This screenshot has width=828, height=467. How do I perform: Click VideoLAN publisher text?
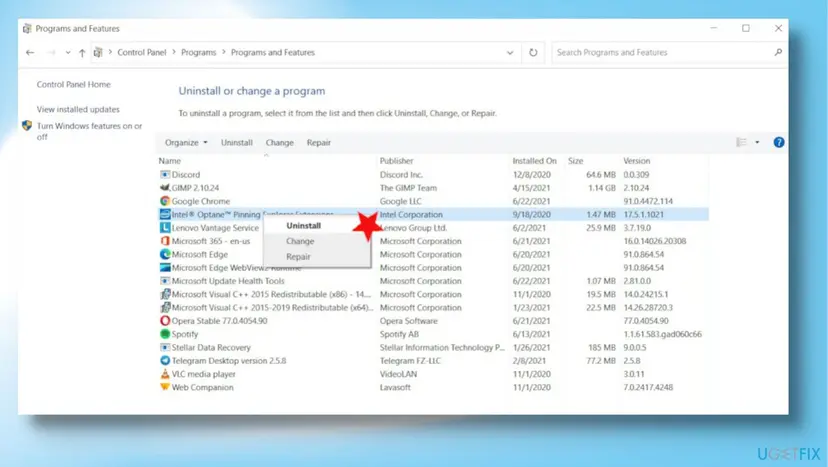coord(398,373)
